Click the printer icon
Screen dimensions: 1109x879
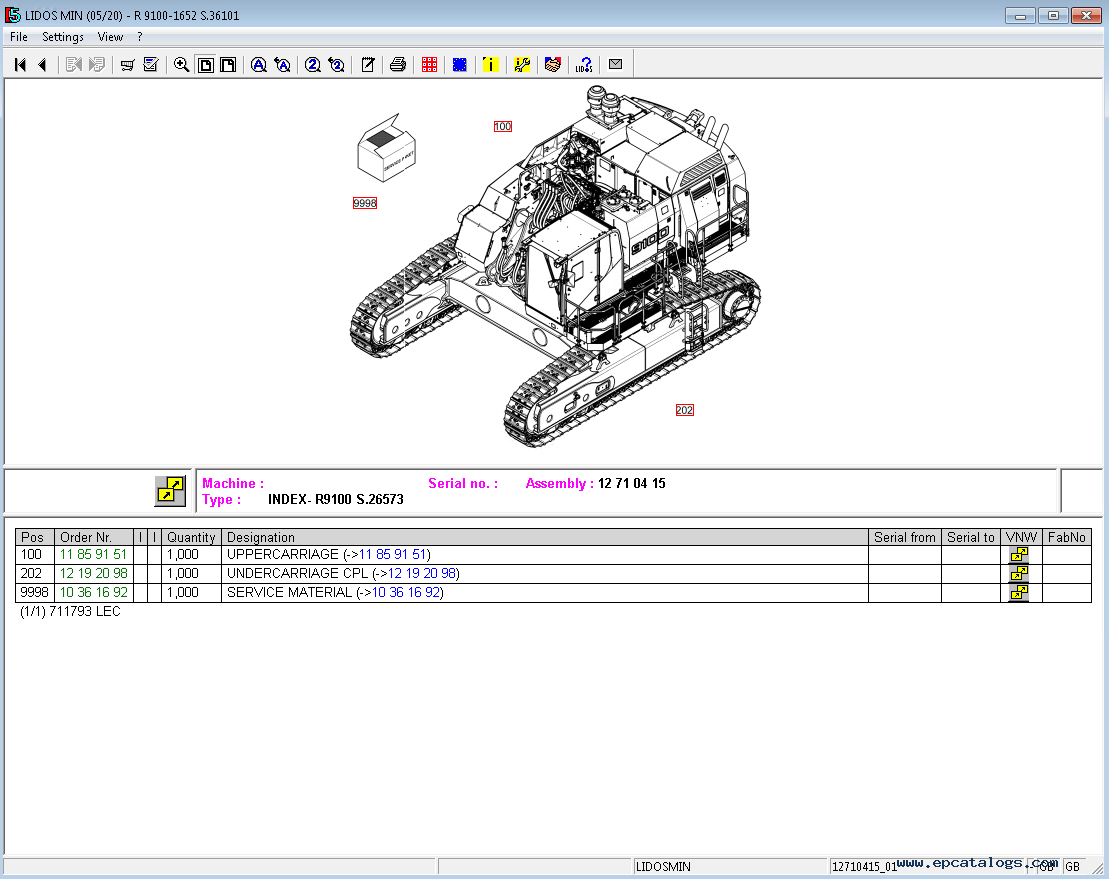[x=398, y=65]
